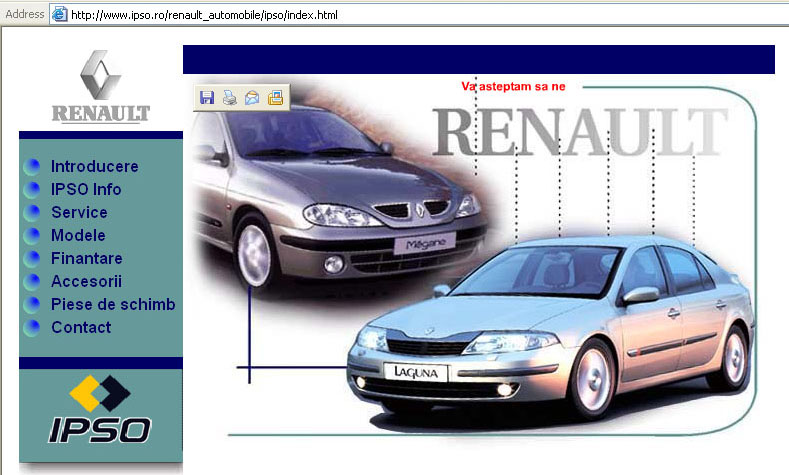Viewport: 789px width, 475px height.
Task: Open My Pictures folder icon on image toolbar
Action: pyautogui.click(x=275, y=98)
